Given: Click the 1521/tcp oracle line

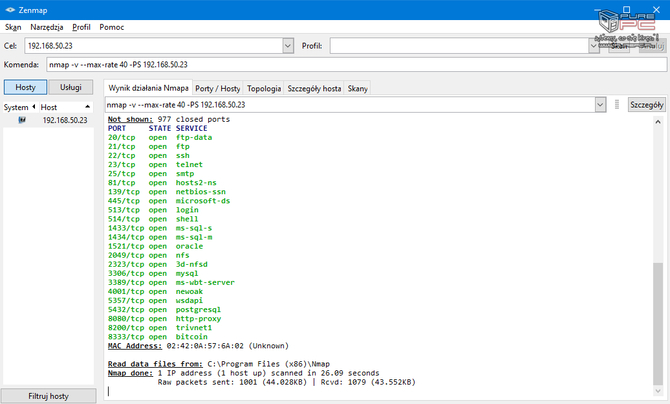Looking at the screenshot, I should (x=156, y=246).
